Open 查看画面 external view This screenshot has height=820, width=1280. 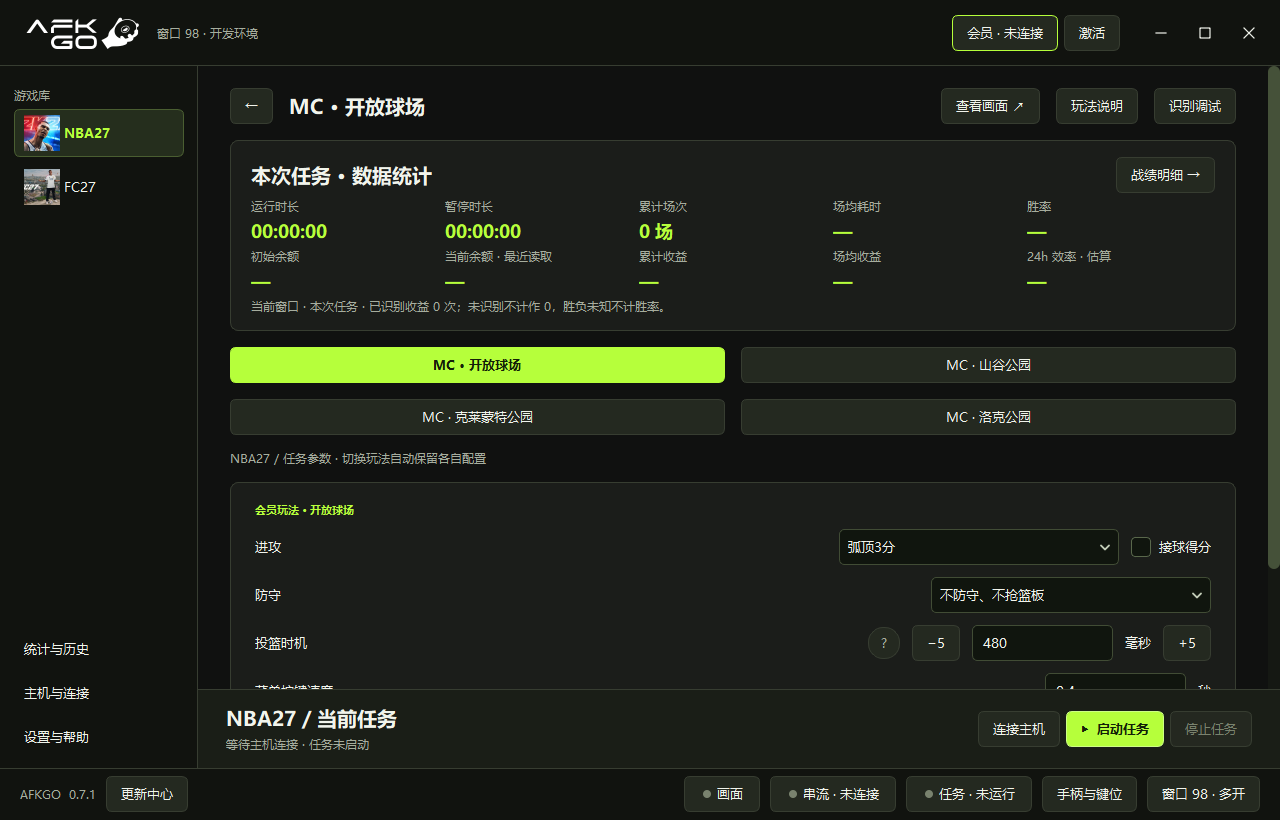pyautogui.click(x=990, y=106)
